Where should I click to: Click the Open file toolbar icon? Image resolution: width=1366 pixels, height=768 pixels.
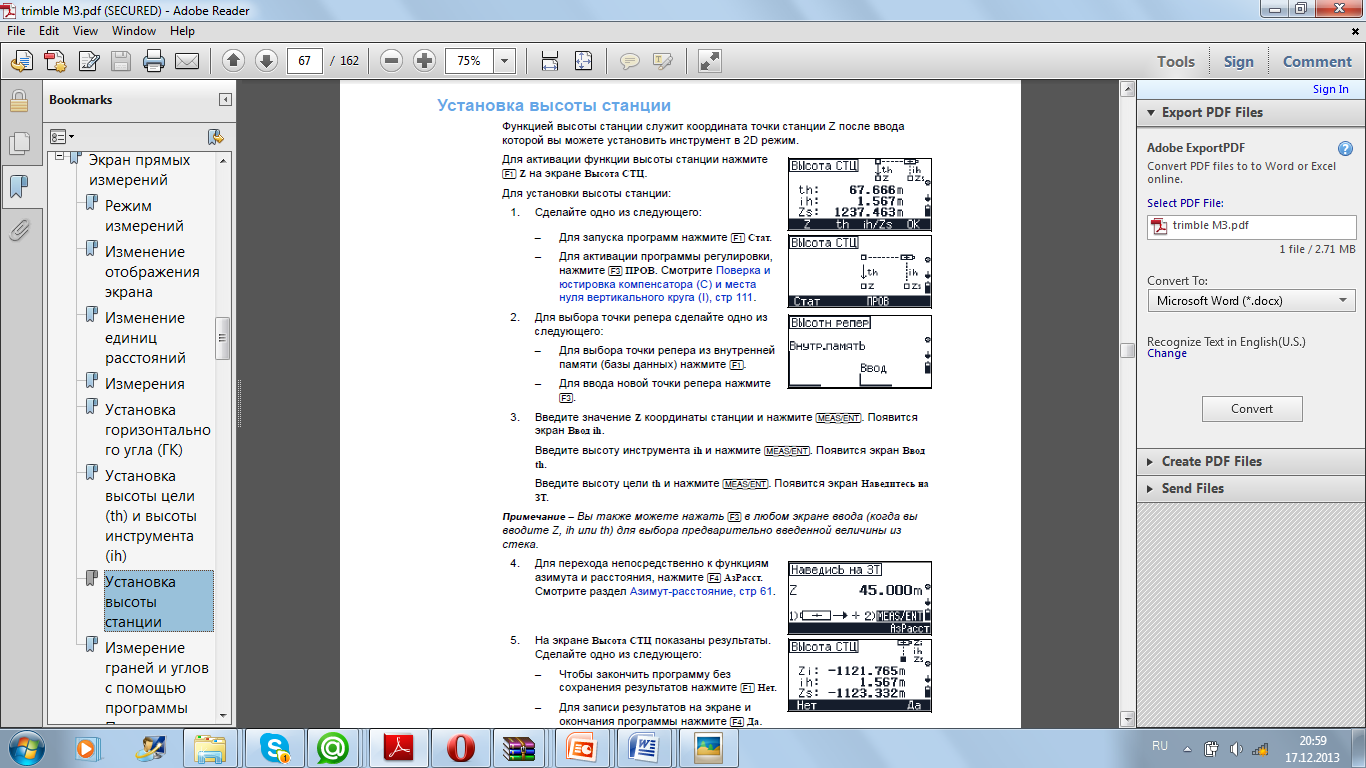coord(22,61)
